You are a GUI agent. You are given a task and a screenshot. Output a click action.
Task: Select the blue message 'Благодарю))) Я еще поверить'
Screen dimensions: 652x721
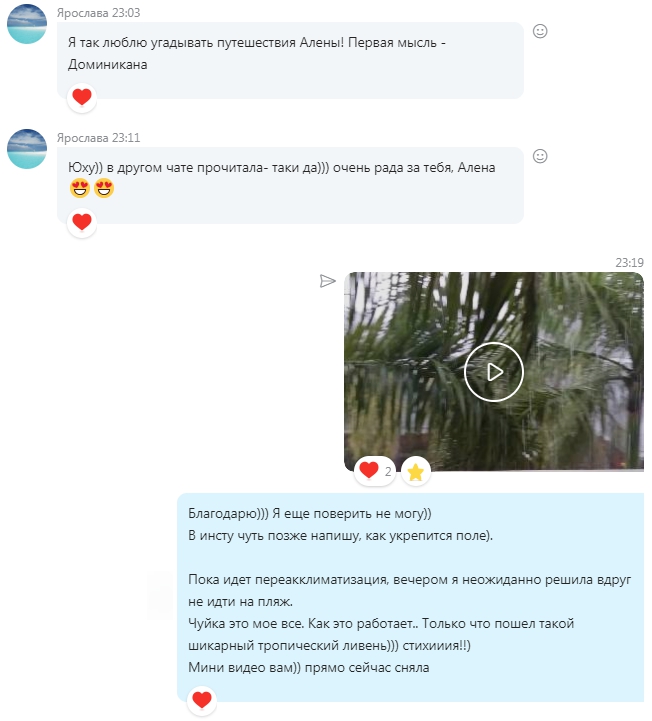point(411,597)
